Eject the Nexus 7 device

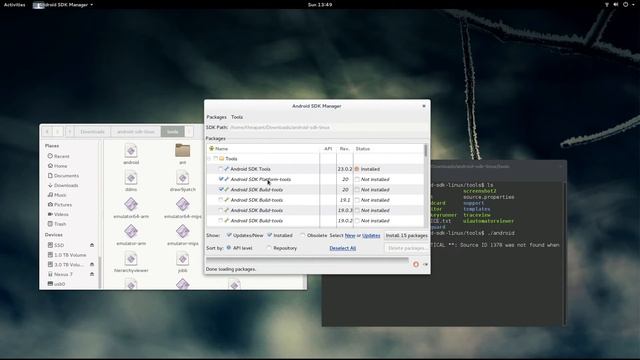(92, 274)
